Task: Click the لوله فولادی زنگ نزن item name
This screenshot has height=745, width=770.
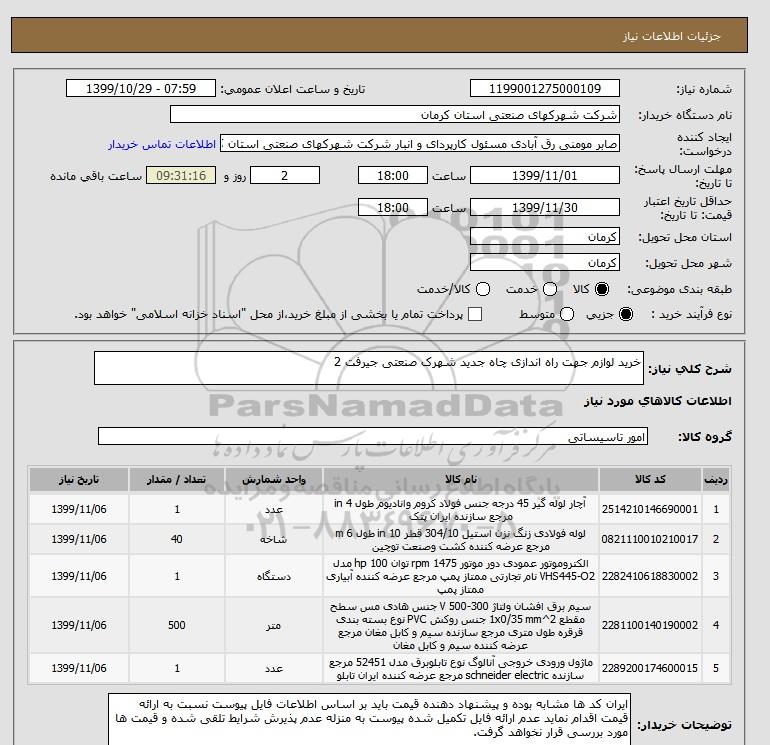Action: point(461,539)
